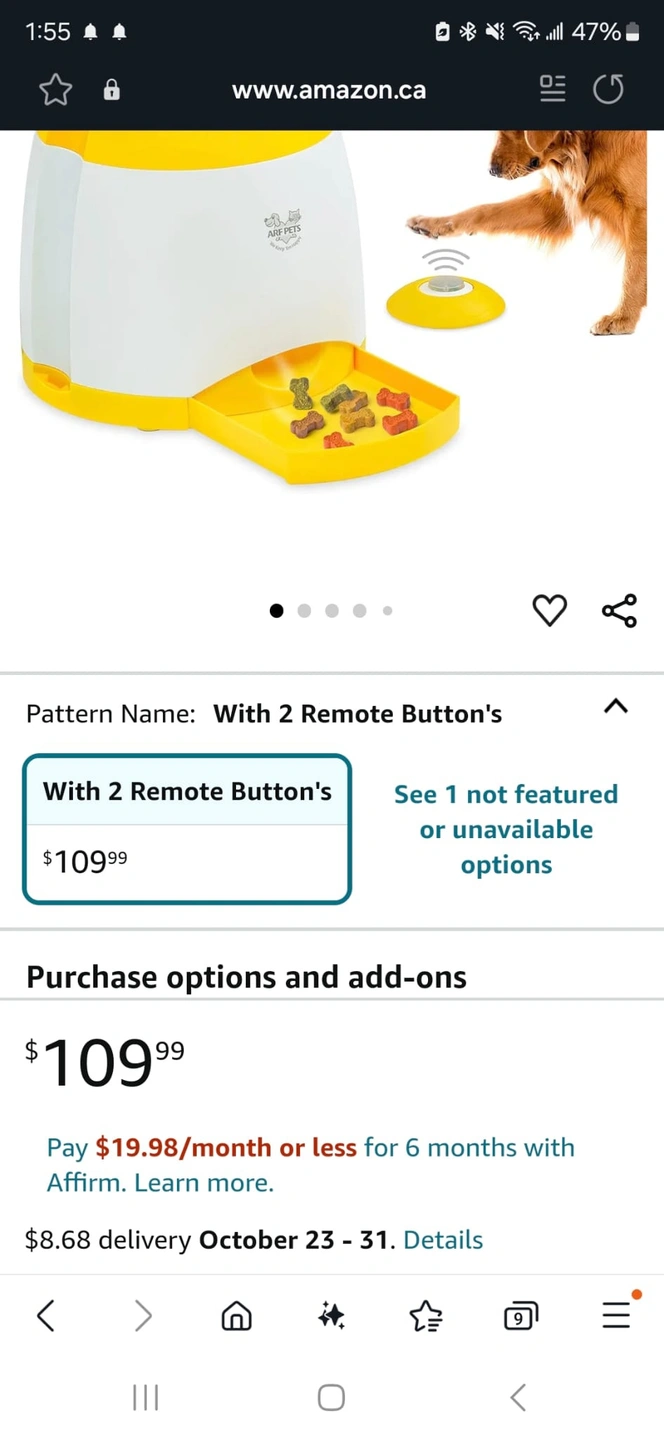Image resolution: width=664 pixels, height=1440 pixels.
Task: Share this product icon
Action: click(x=619, y=610)
